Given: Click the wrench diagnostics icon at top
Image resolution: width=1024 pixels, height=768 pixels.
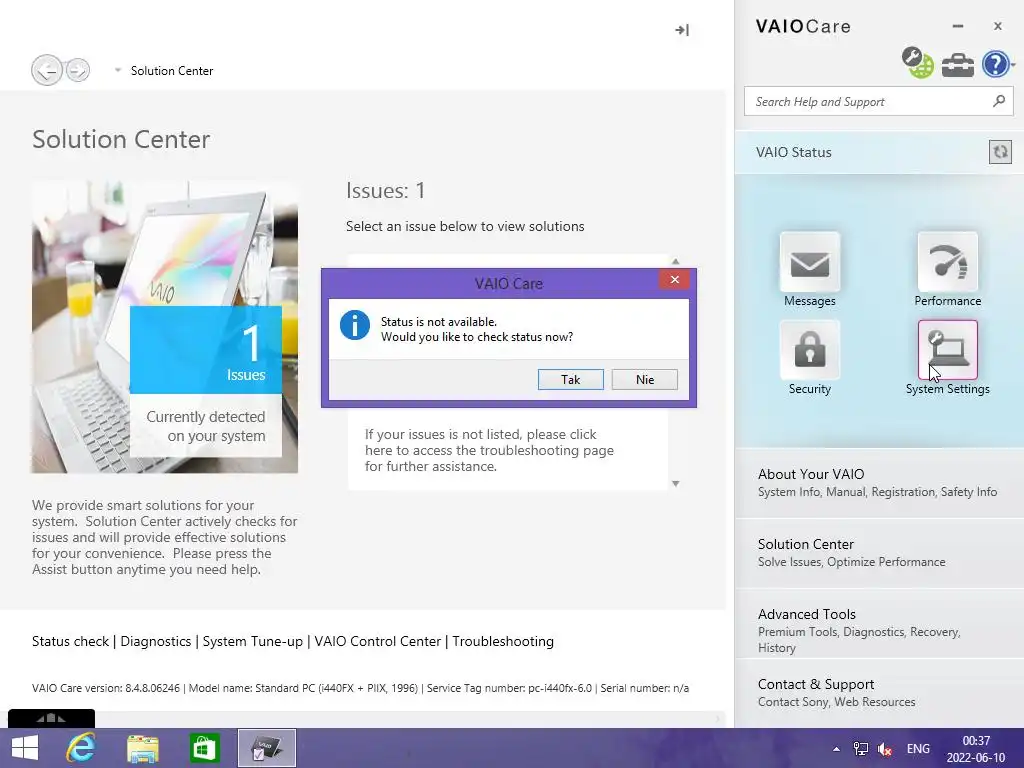Looking at the screenshot, I should 918,63.
